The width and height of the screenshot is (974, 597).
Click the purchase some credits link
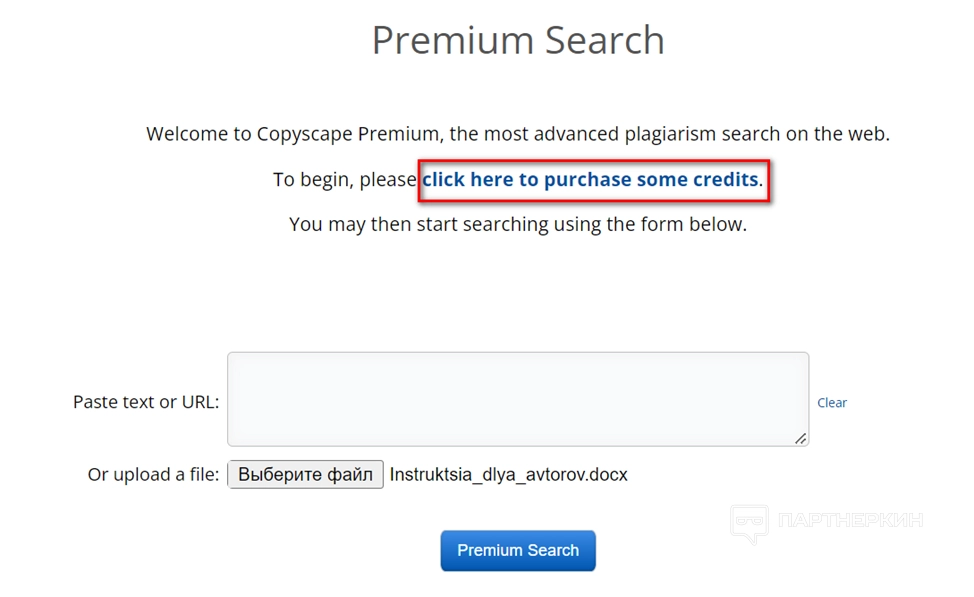pos(590,180)
